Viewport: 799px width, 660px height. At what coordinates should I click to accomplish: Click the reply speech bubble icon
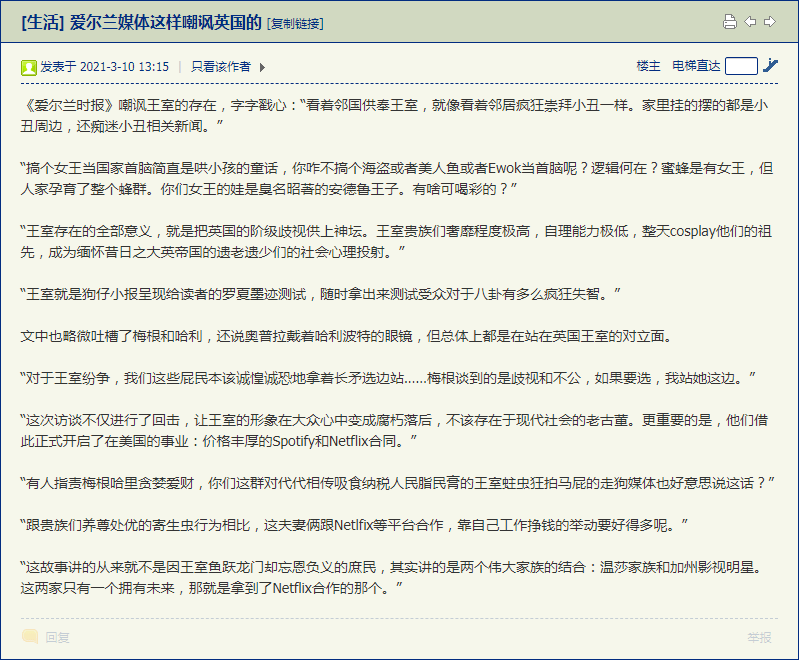tap(30, 637)
